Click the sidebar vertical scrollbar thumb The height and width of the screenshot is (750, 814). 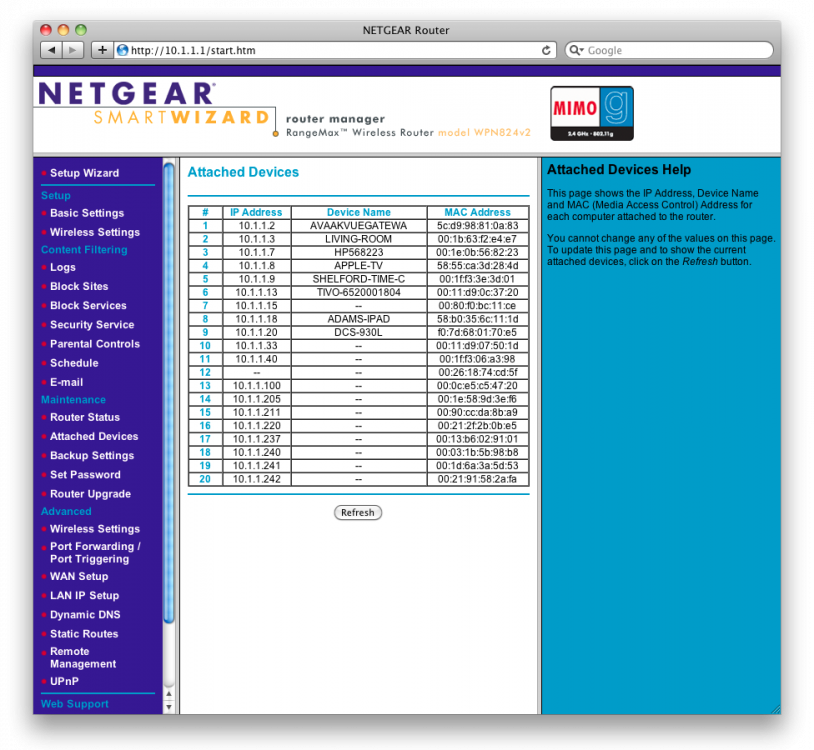(x=168, y=400)
